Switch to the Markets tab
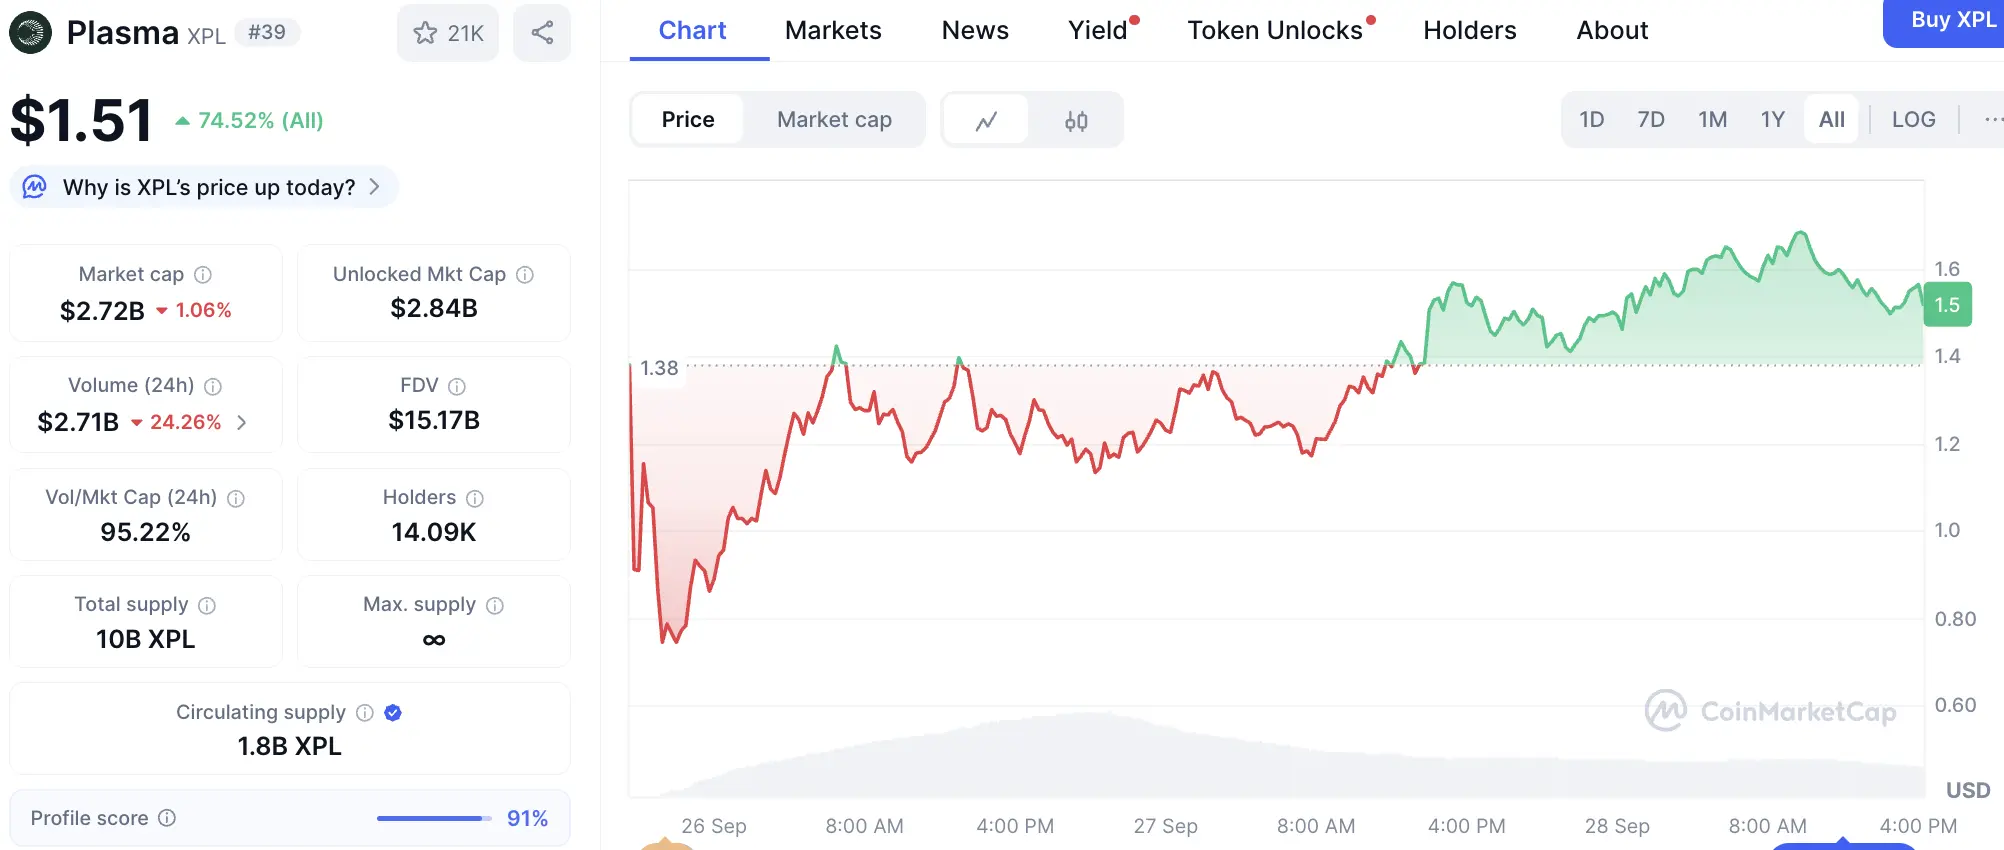Image resolution: width=2004 pixels, height=850 pixels. click(x=833, y=31)
